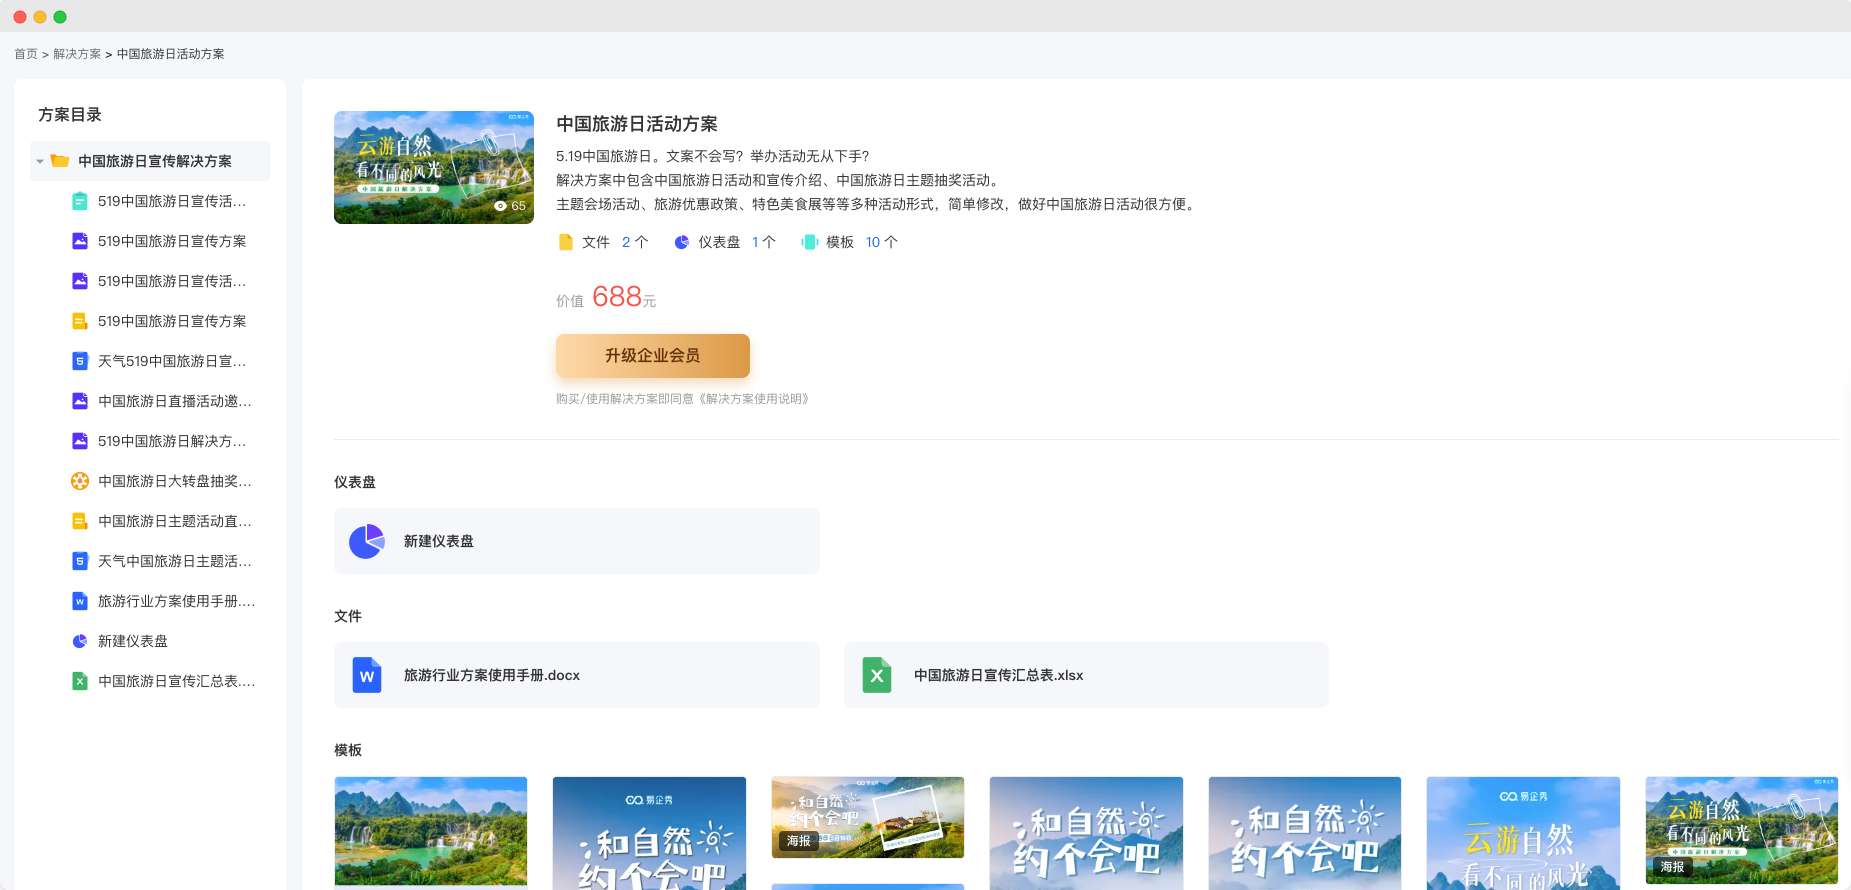Click the 仪表盘 pie icon in summary row
This screenshot has width=1851, height=890.
click(682, 242)
